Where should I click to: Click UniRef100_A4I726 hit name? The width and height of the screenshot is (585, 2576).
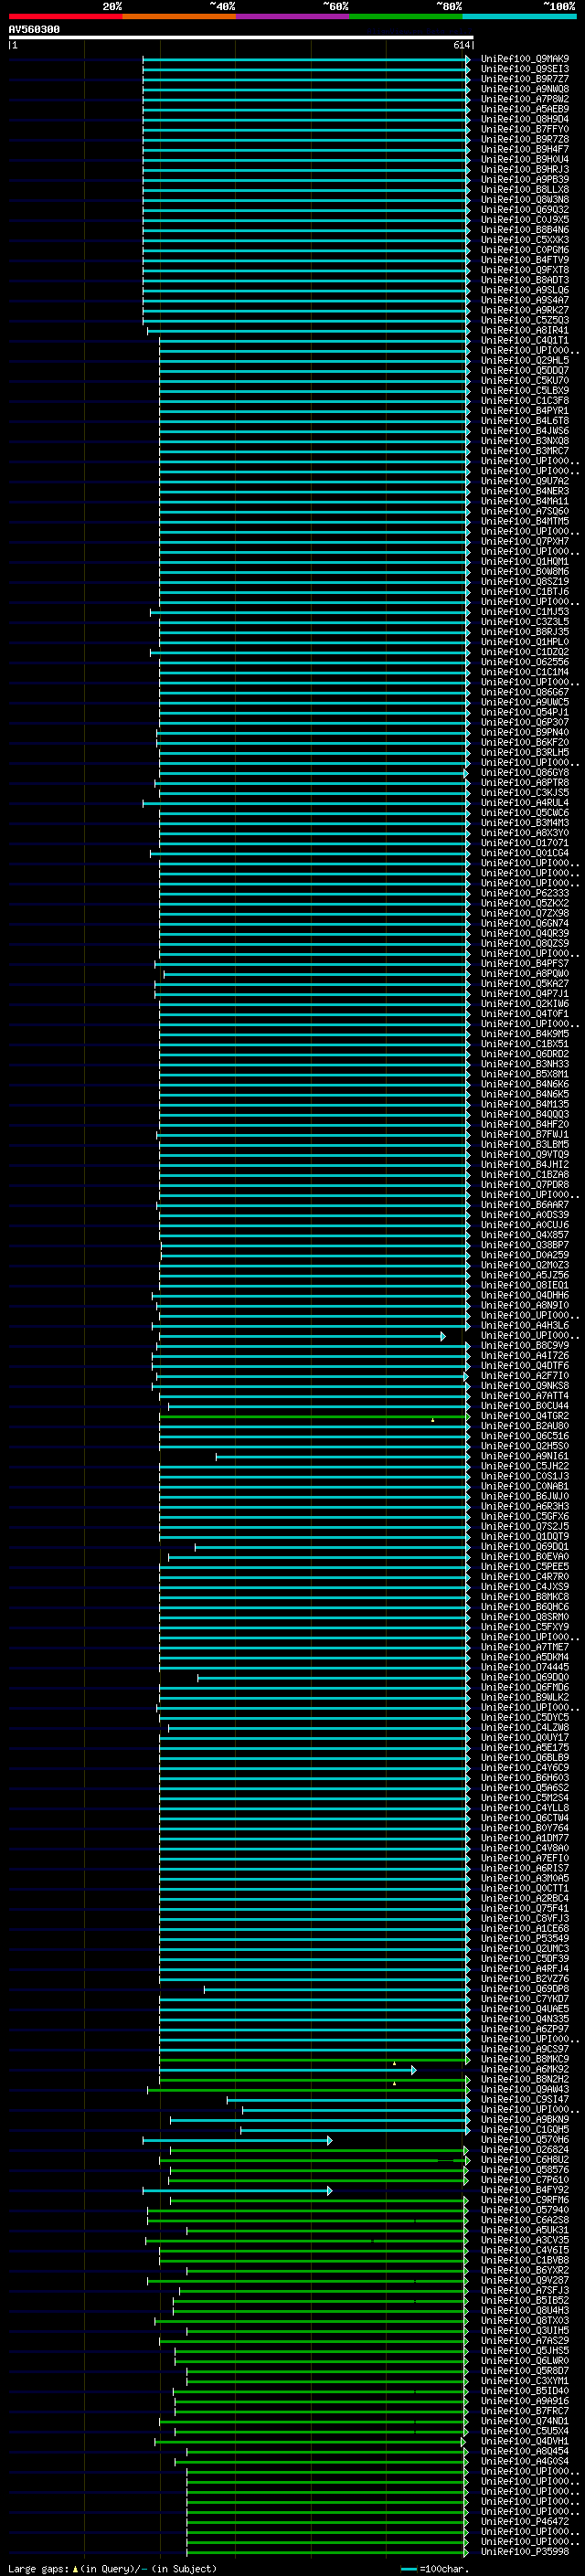[525, 1356]
